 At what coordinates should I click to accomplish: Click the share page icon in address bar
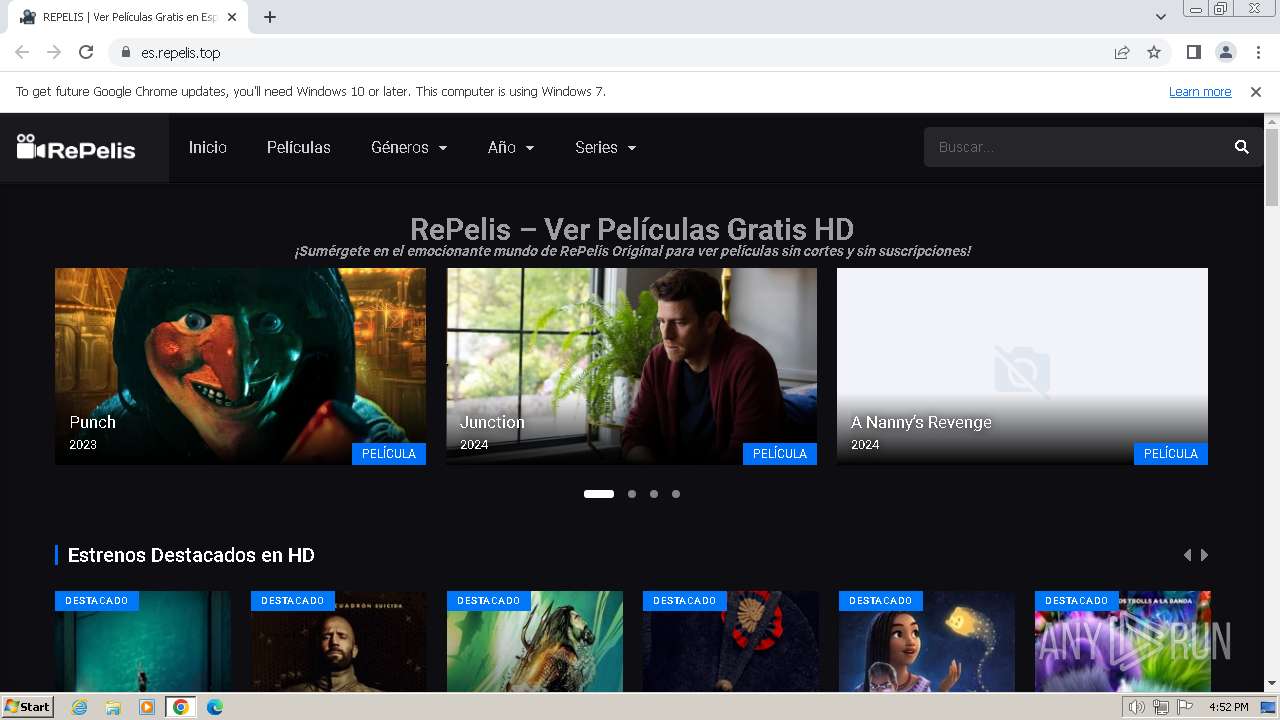pyautogui.click(x=1122, y=52)
